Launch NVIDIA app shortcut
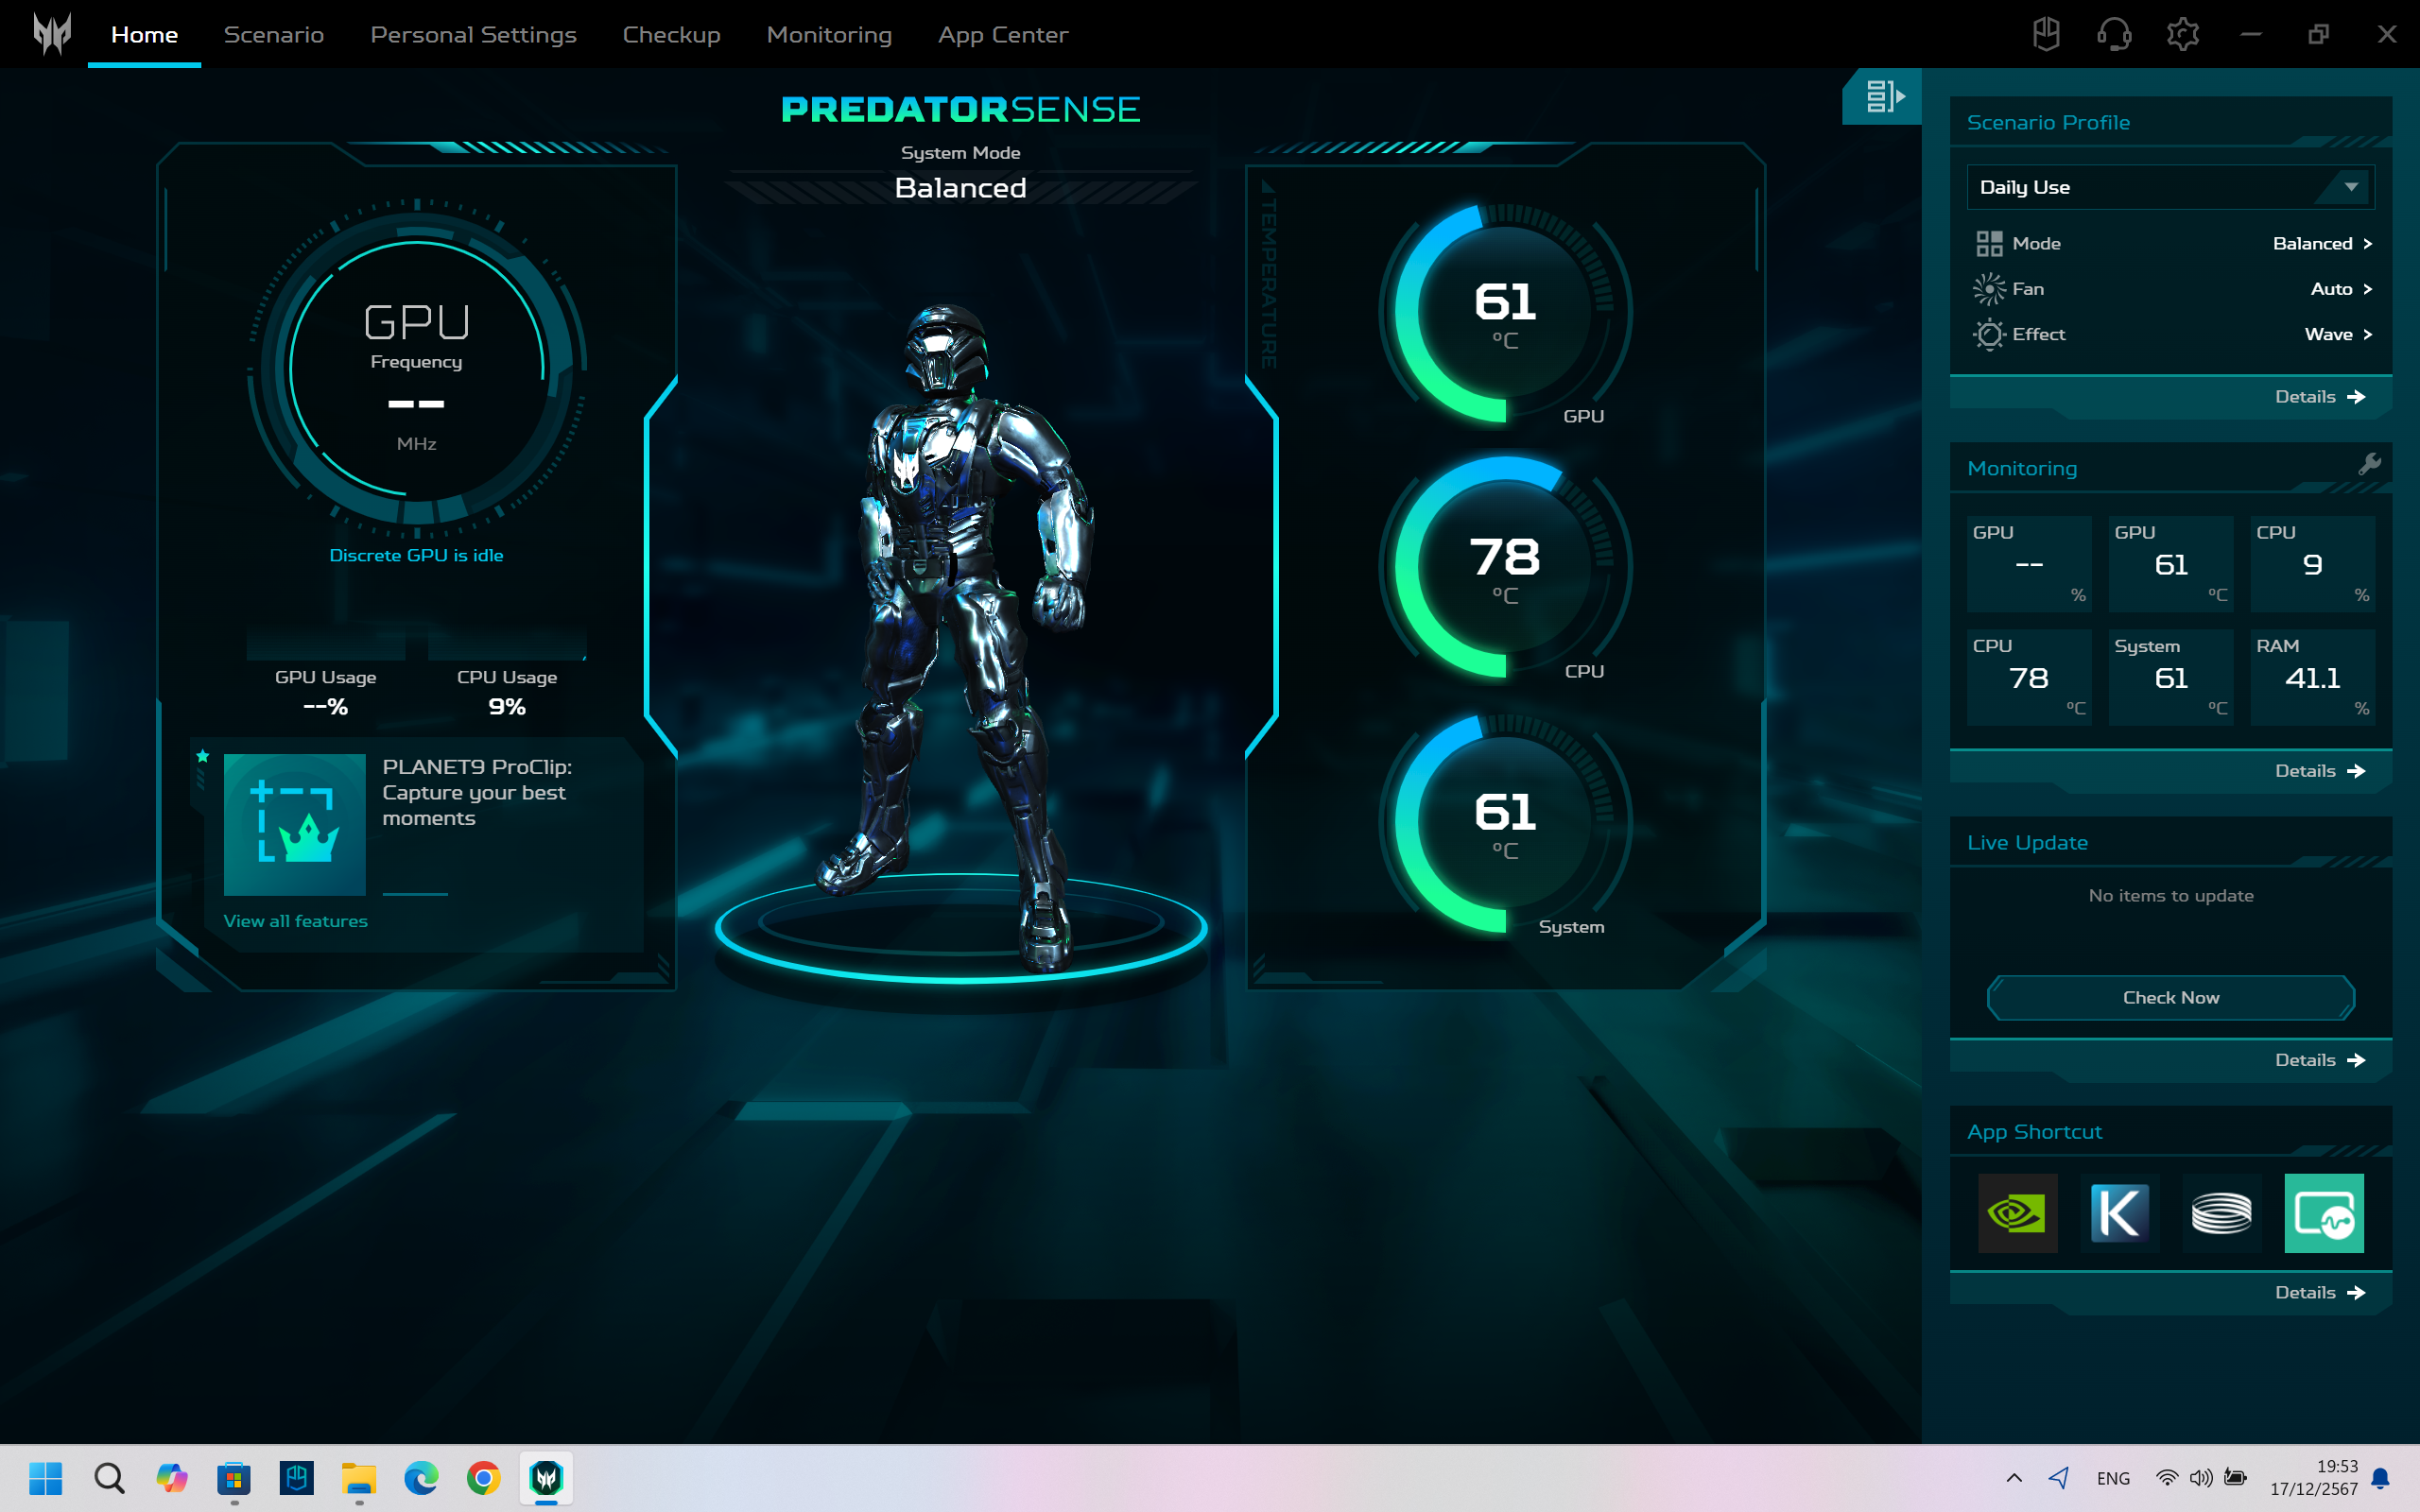Image resolution: width=2420 pixels, height=1512 pixels. [x=2017, y=1213]
